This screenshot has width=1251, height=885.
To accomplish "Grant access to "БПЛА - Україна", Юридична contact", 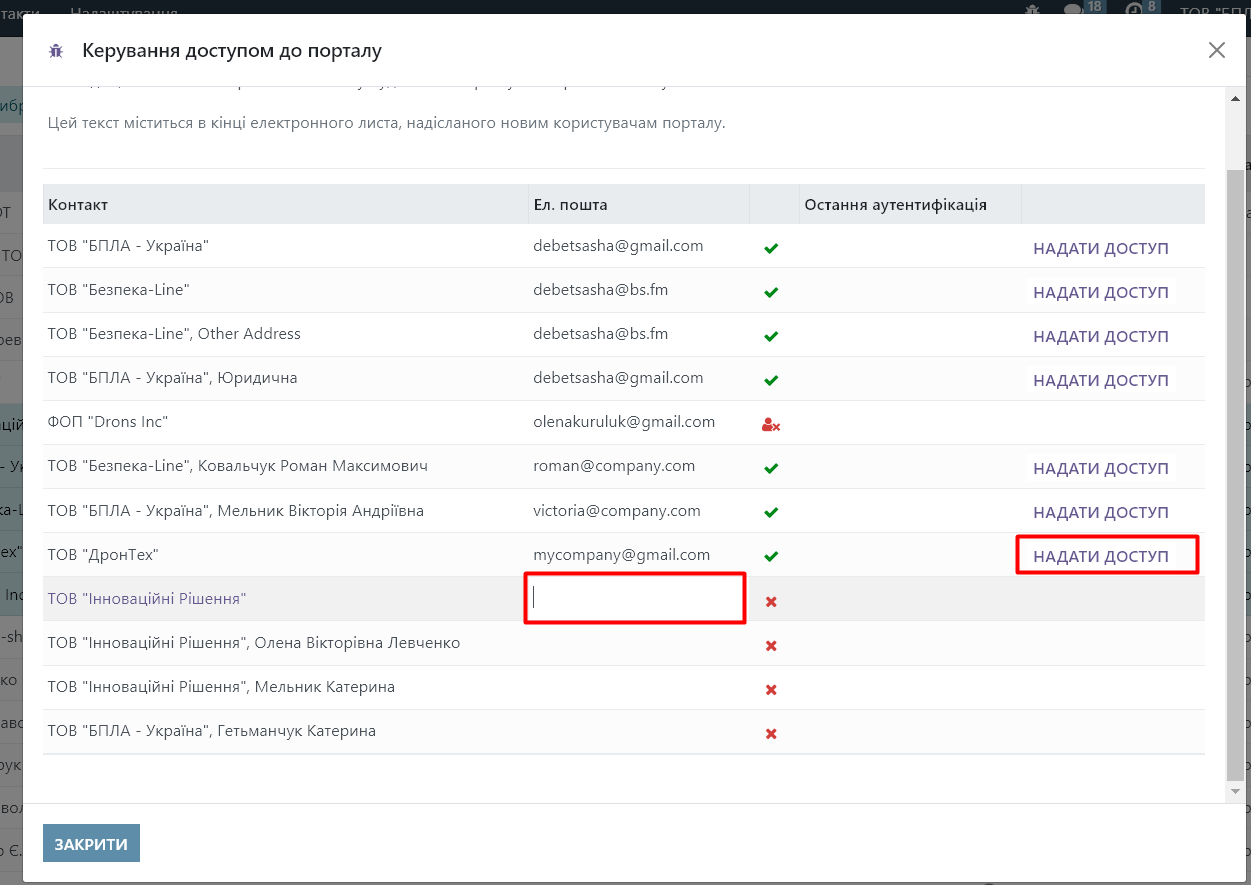I will tap(1101, 380).
